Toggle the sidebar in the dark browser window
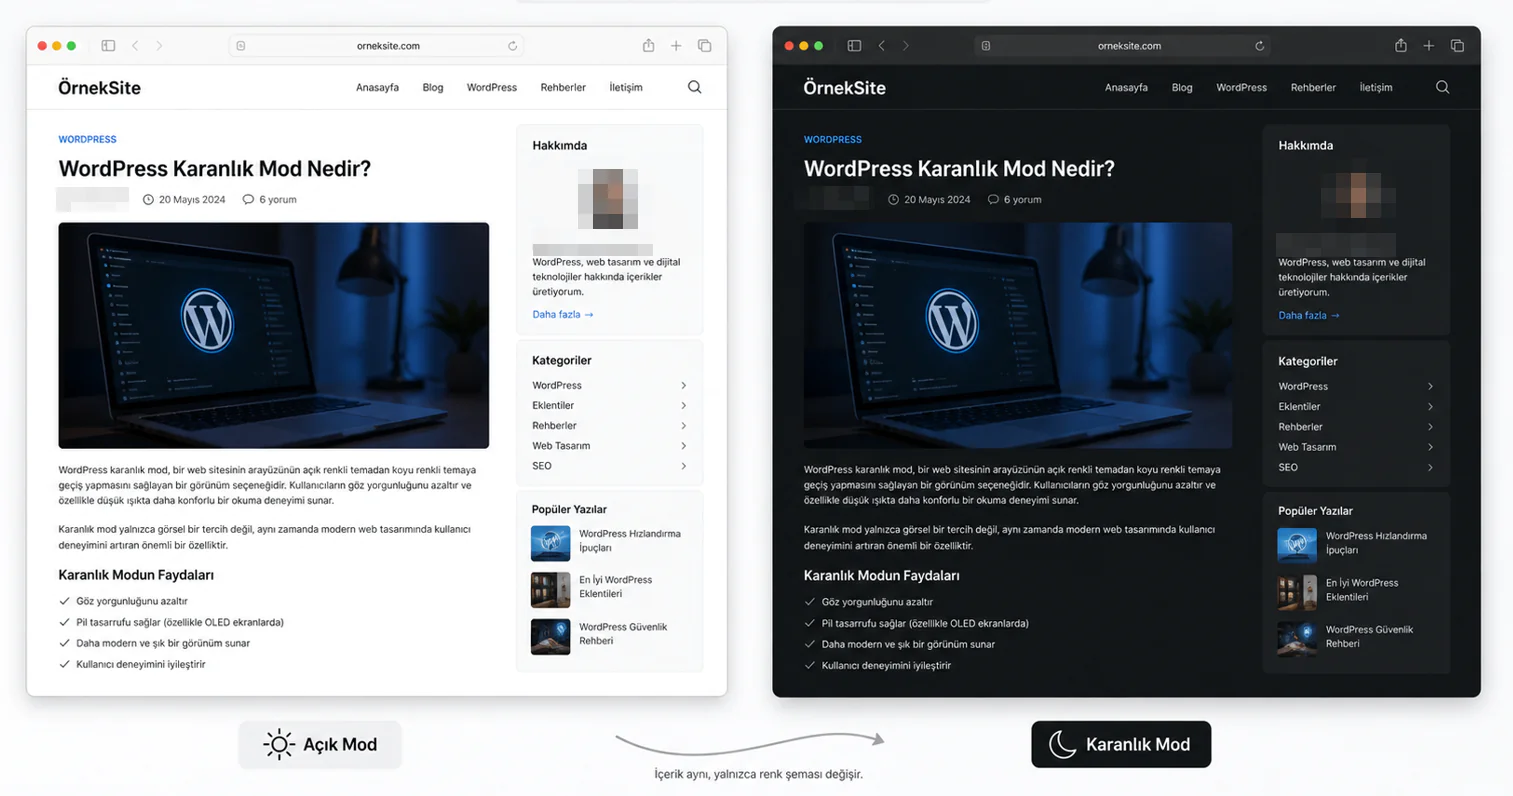This screenshot has height=796, width=1513. 854,46
